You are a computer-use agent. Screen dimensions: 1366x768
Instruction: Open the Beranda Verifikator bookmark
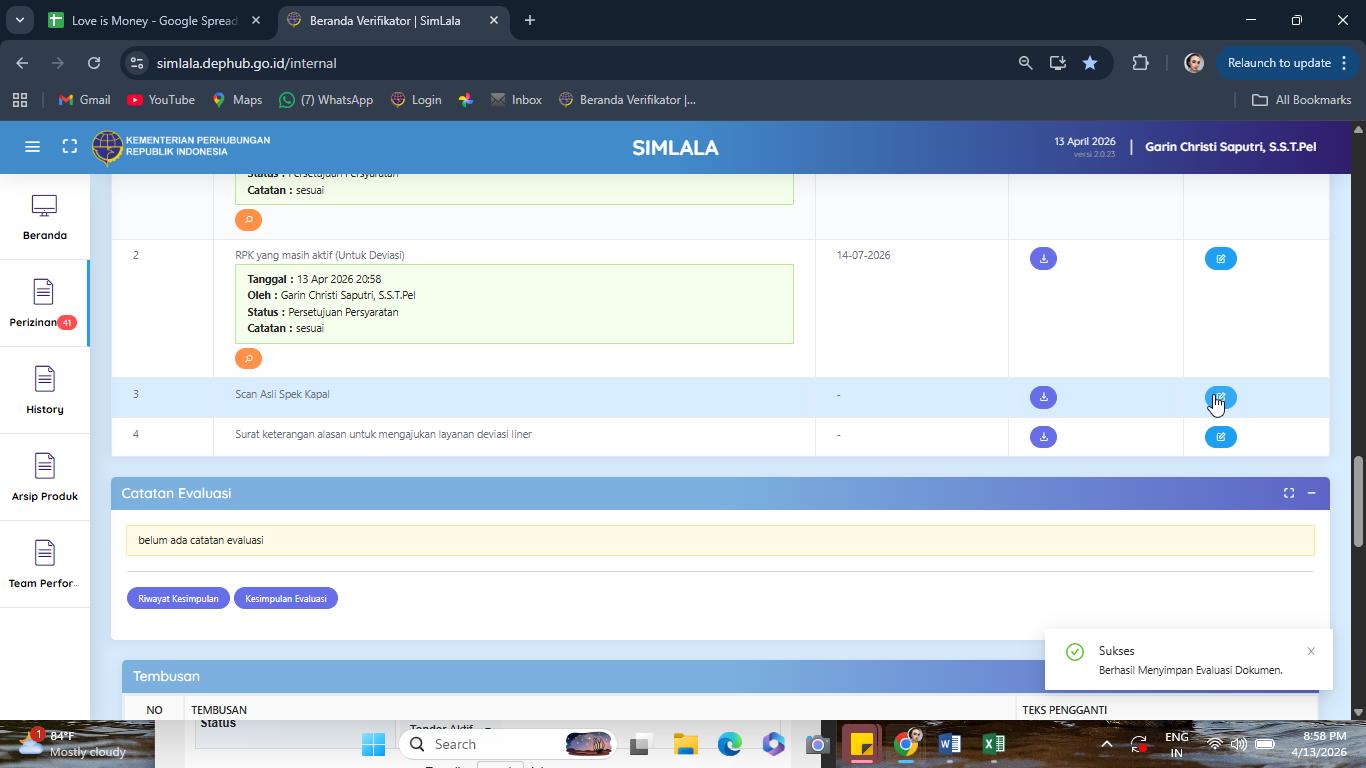coord(627,100)
